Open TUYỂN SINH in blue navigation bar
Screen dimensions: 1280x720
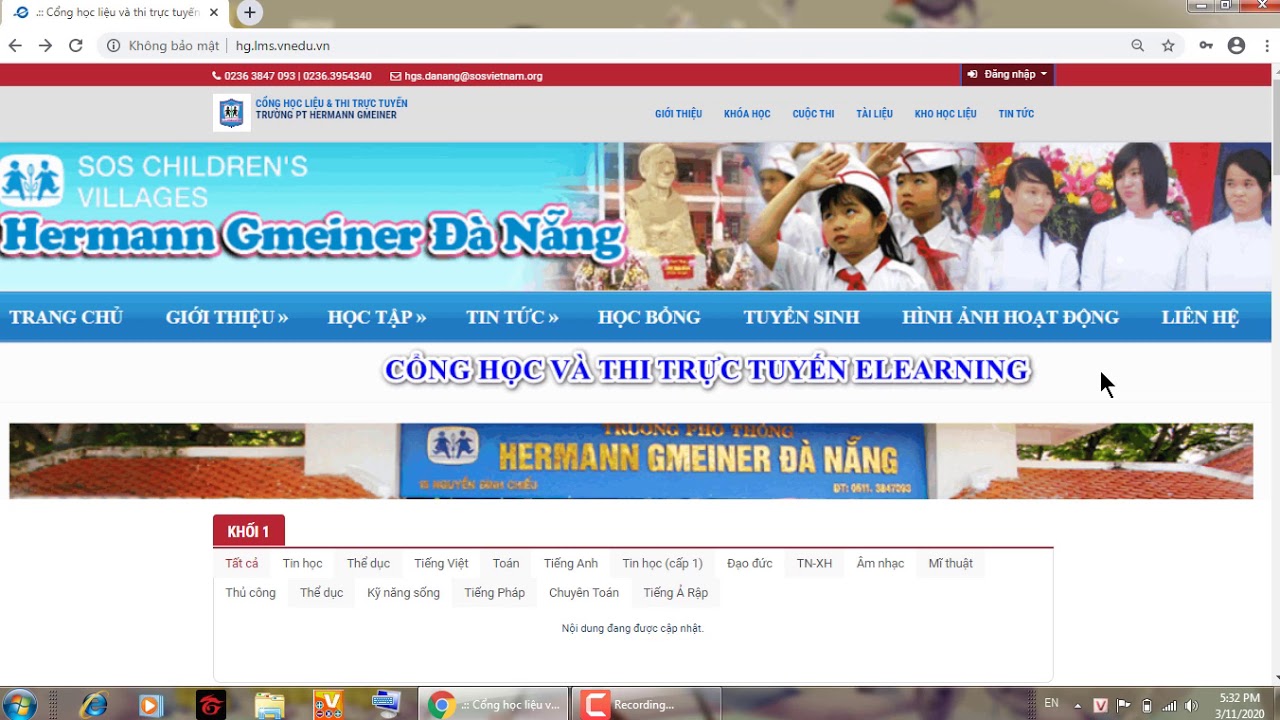point(801,317)
